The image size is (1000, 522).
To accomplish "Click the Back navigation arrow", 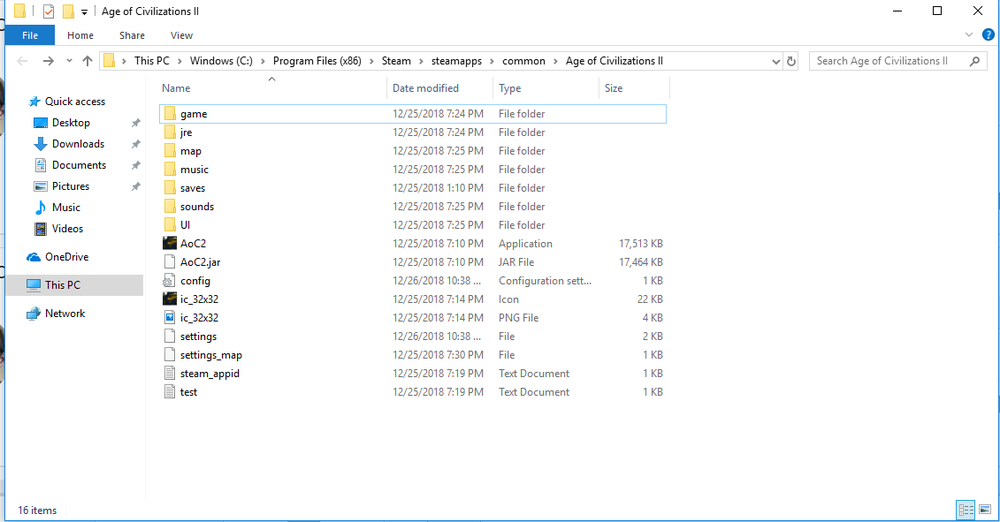I will click(x=22, y=61).
